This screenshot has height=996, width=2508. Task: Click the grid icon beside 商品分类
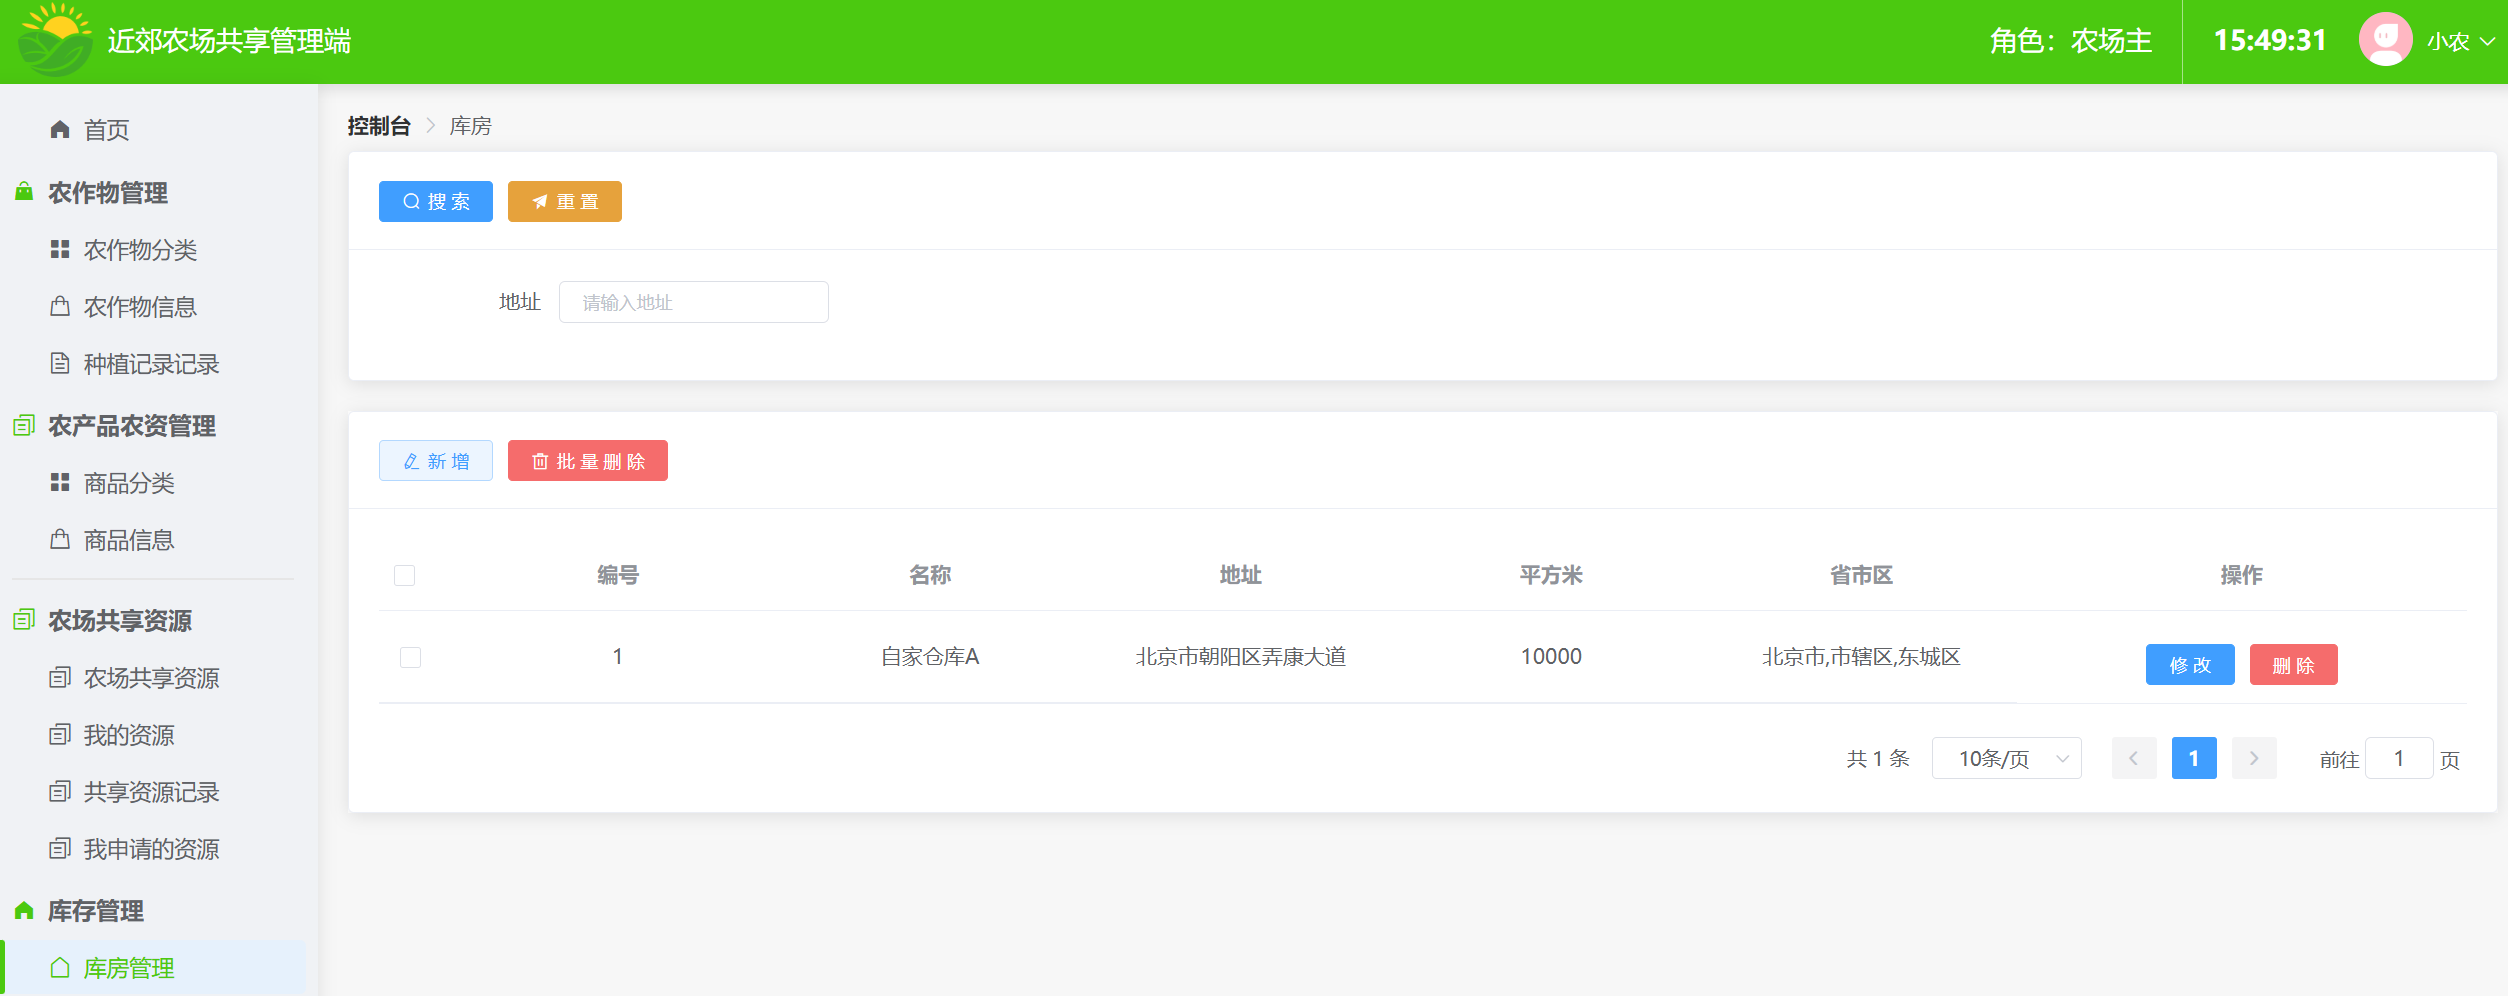(x=60, y=483)
